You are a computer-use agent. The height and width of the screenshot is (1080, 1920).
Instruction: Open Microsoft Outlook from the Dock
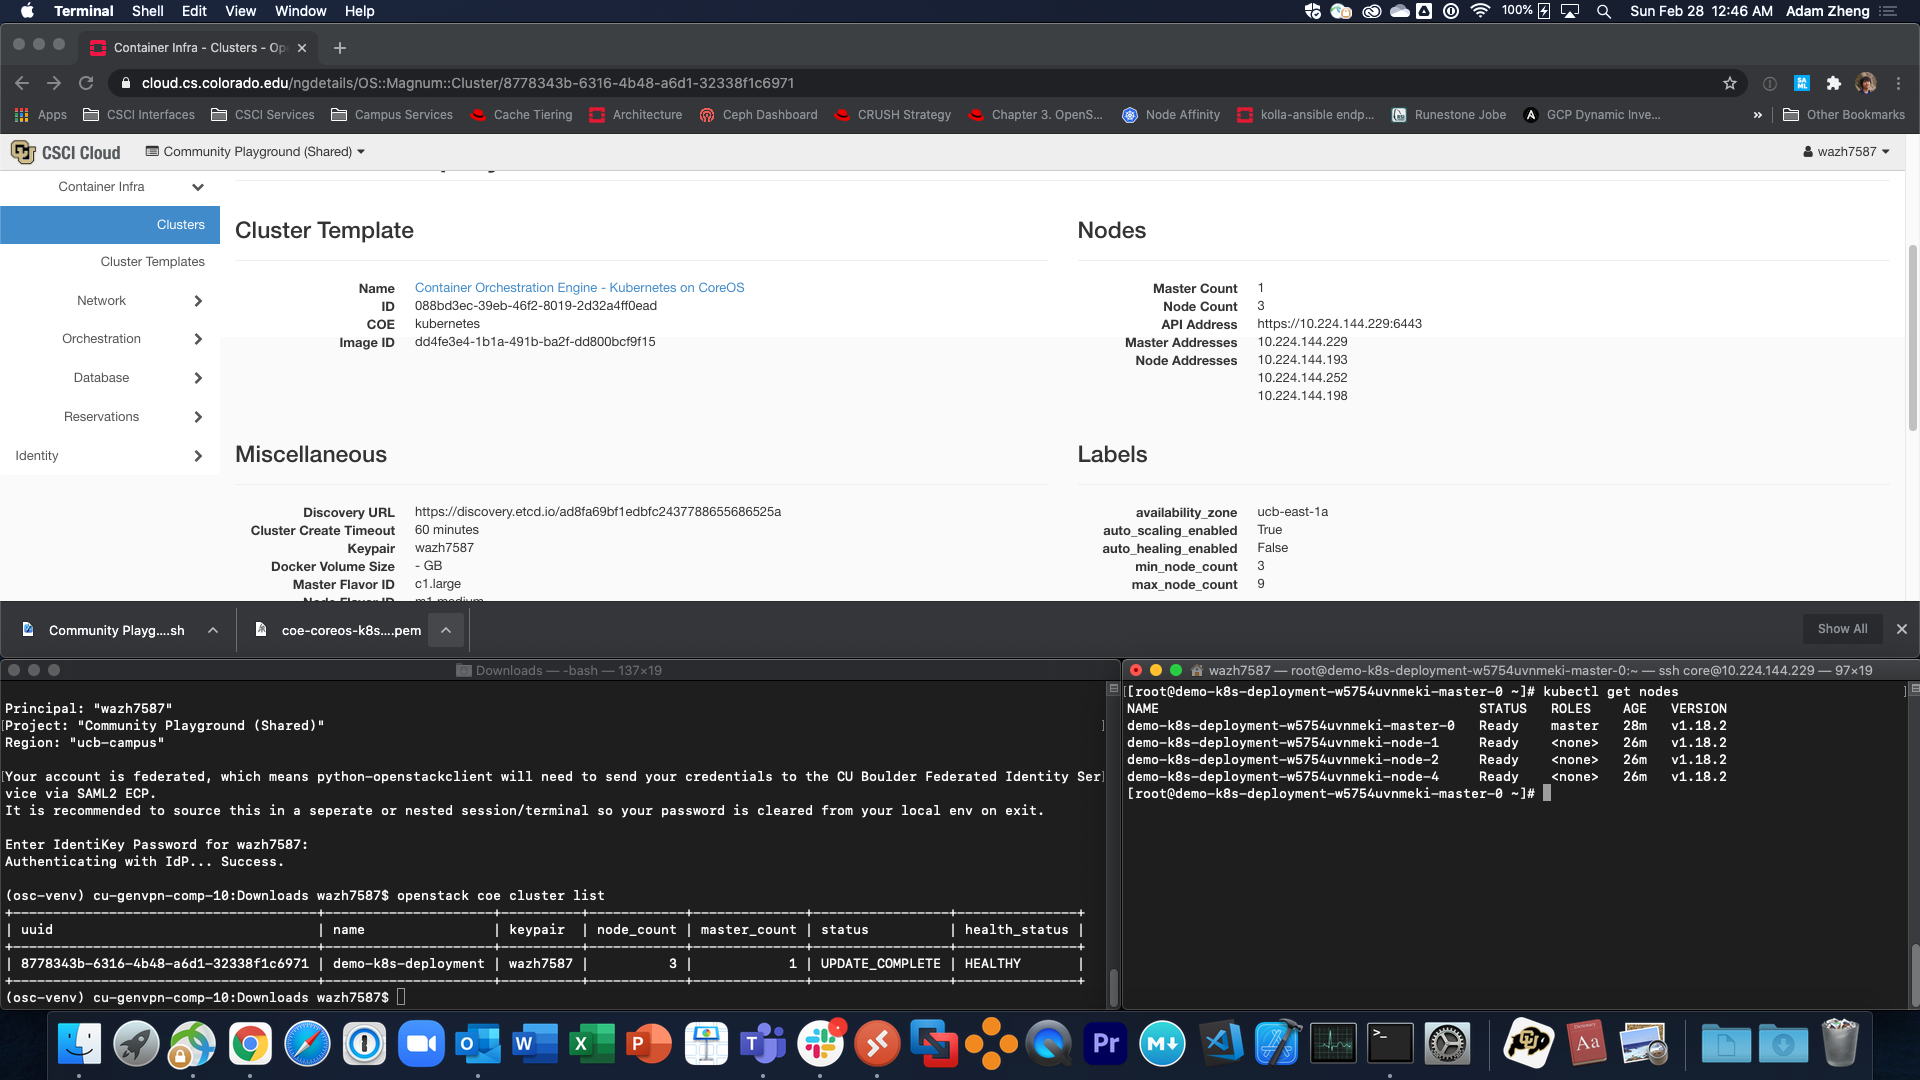pos(478,1044)
